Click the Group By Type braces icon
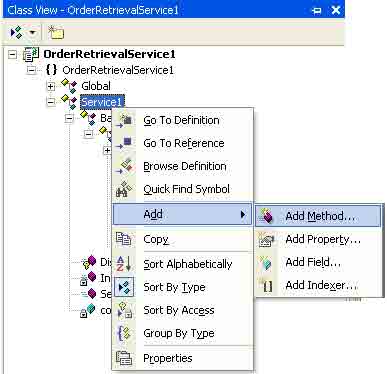 tap(124, 333)
